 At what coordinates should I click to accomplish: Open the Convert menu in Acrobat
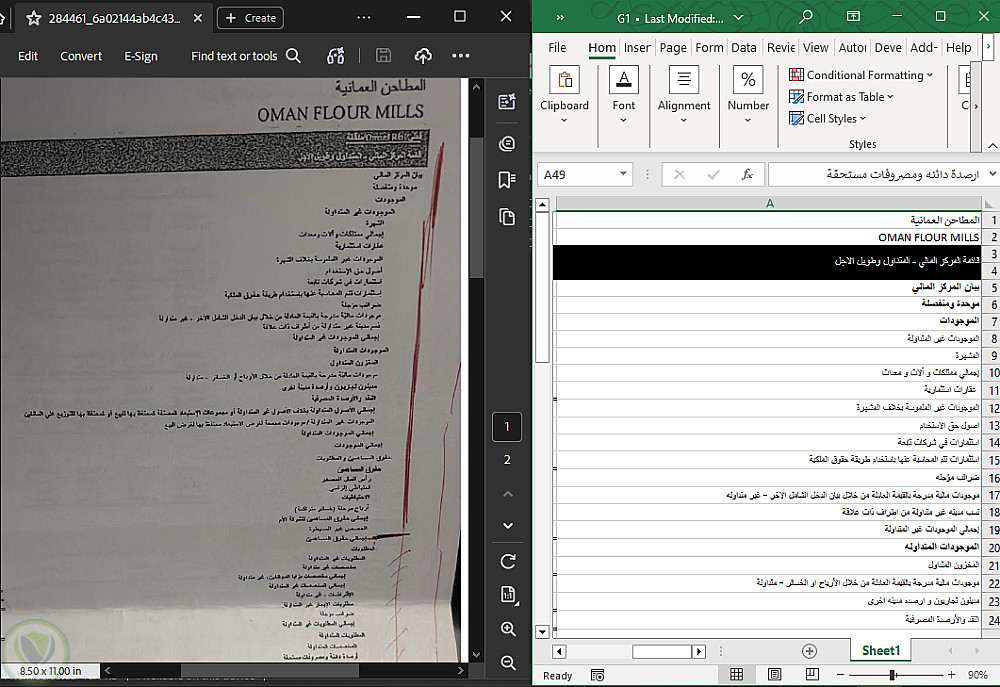(x=81, y=56)
